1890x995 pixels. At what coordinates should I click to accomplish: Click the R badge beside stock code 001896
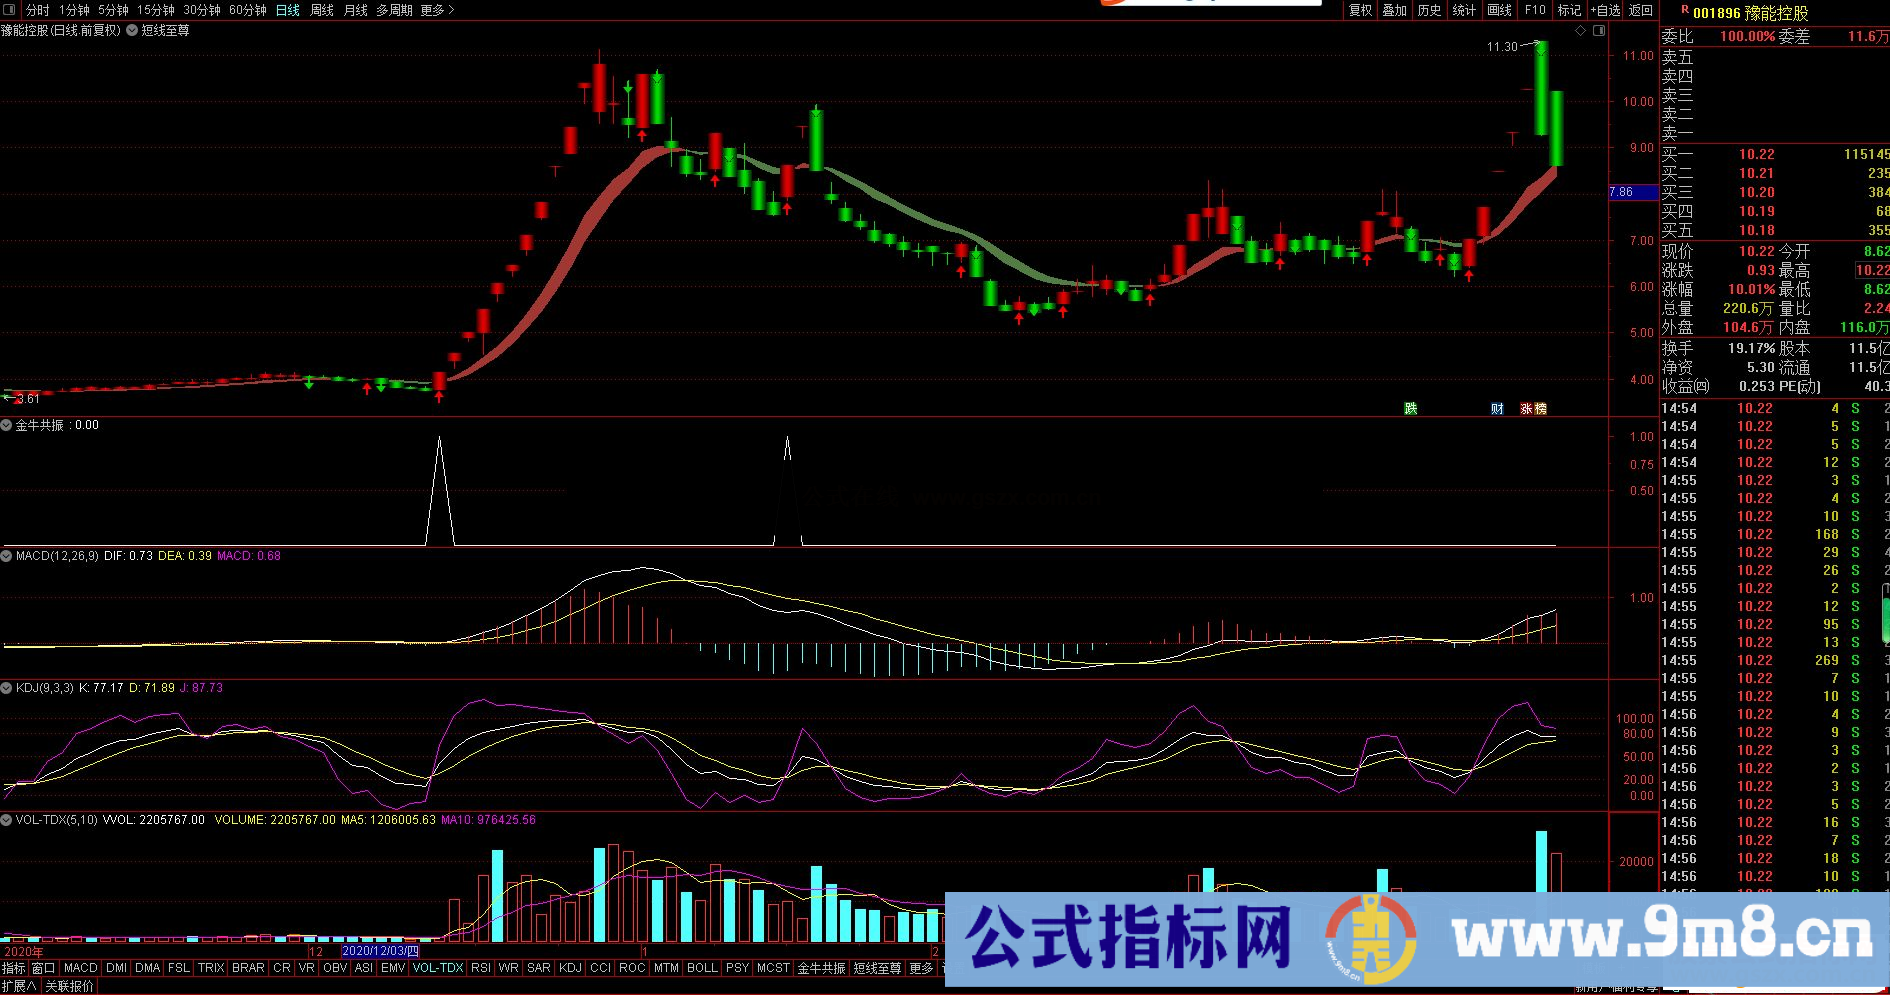tap(1684, 11)
